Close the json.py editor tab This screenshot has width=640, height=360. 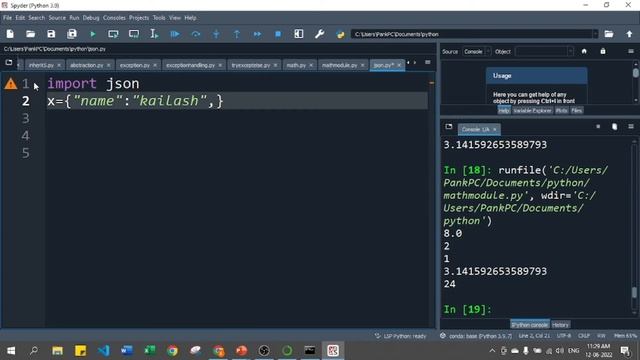[399, 65]
